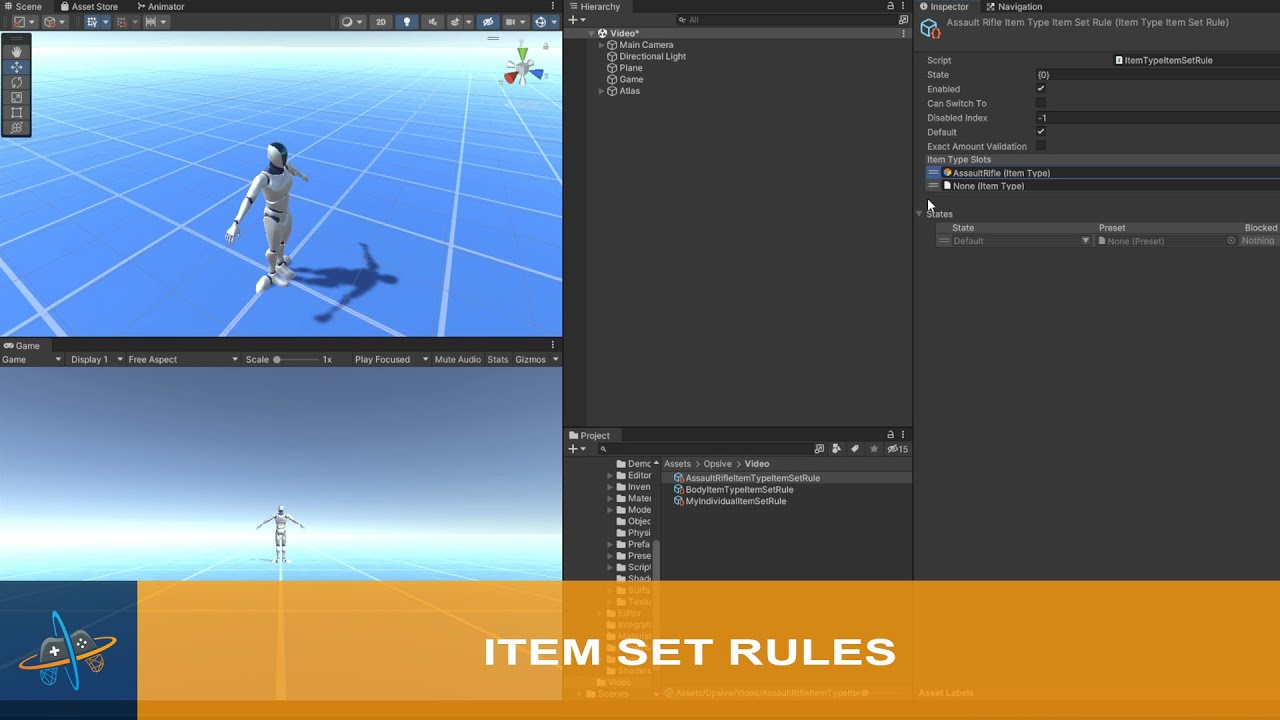
Task: Toggle the scene gizmo lock icon
Action: click(x=546, y=45)
